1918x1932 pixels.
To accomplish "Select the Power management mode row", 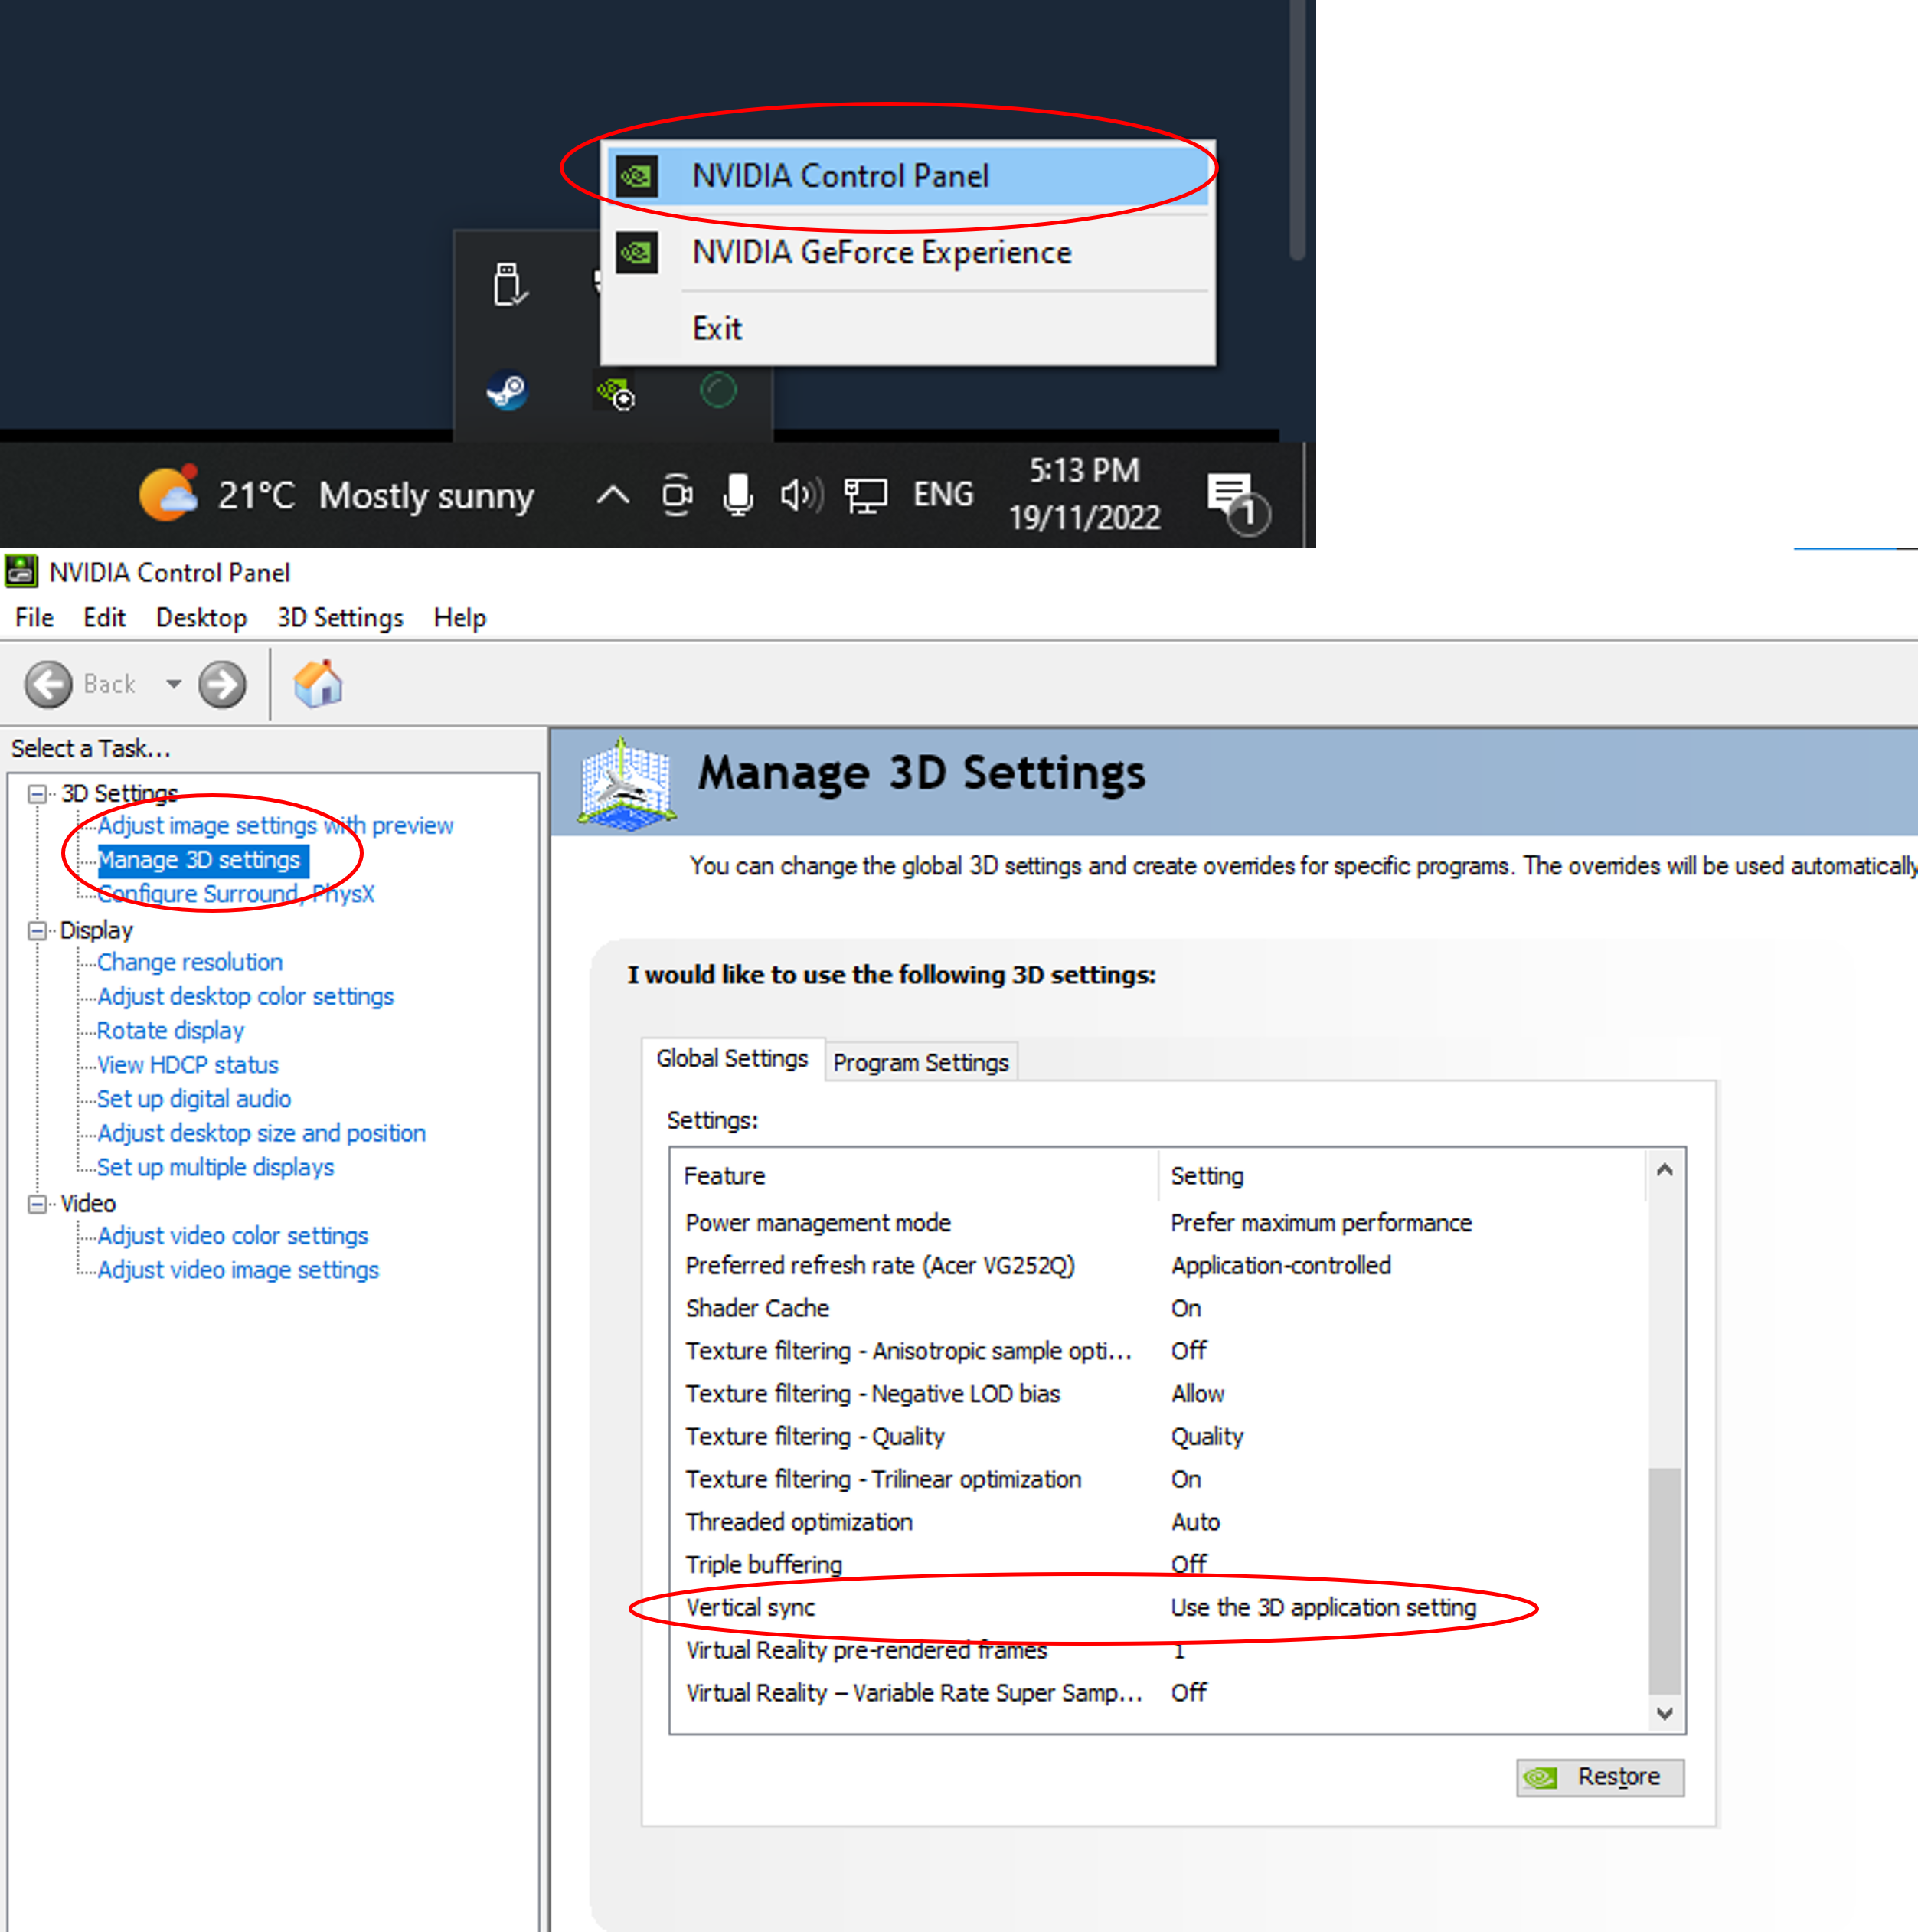I will point(1159,1223).
